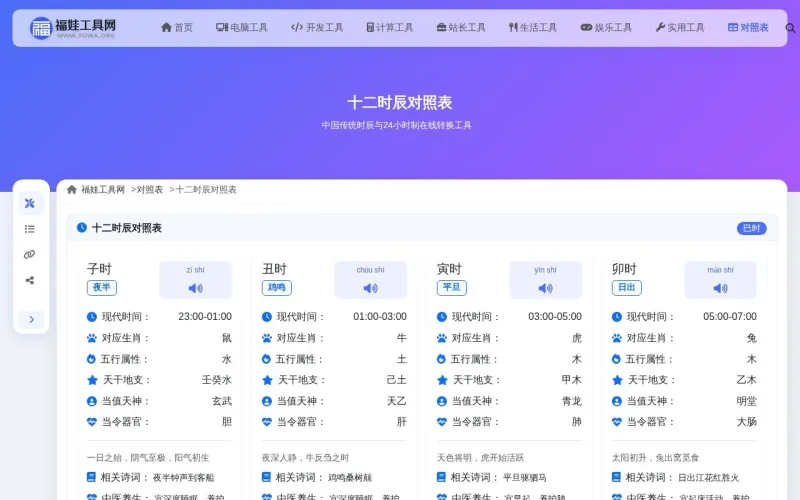
Task: Click the poem text 日出江花红胜火
Action: tap(708, 478)
